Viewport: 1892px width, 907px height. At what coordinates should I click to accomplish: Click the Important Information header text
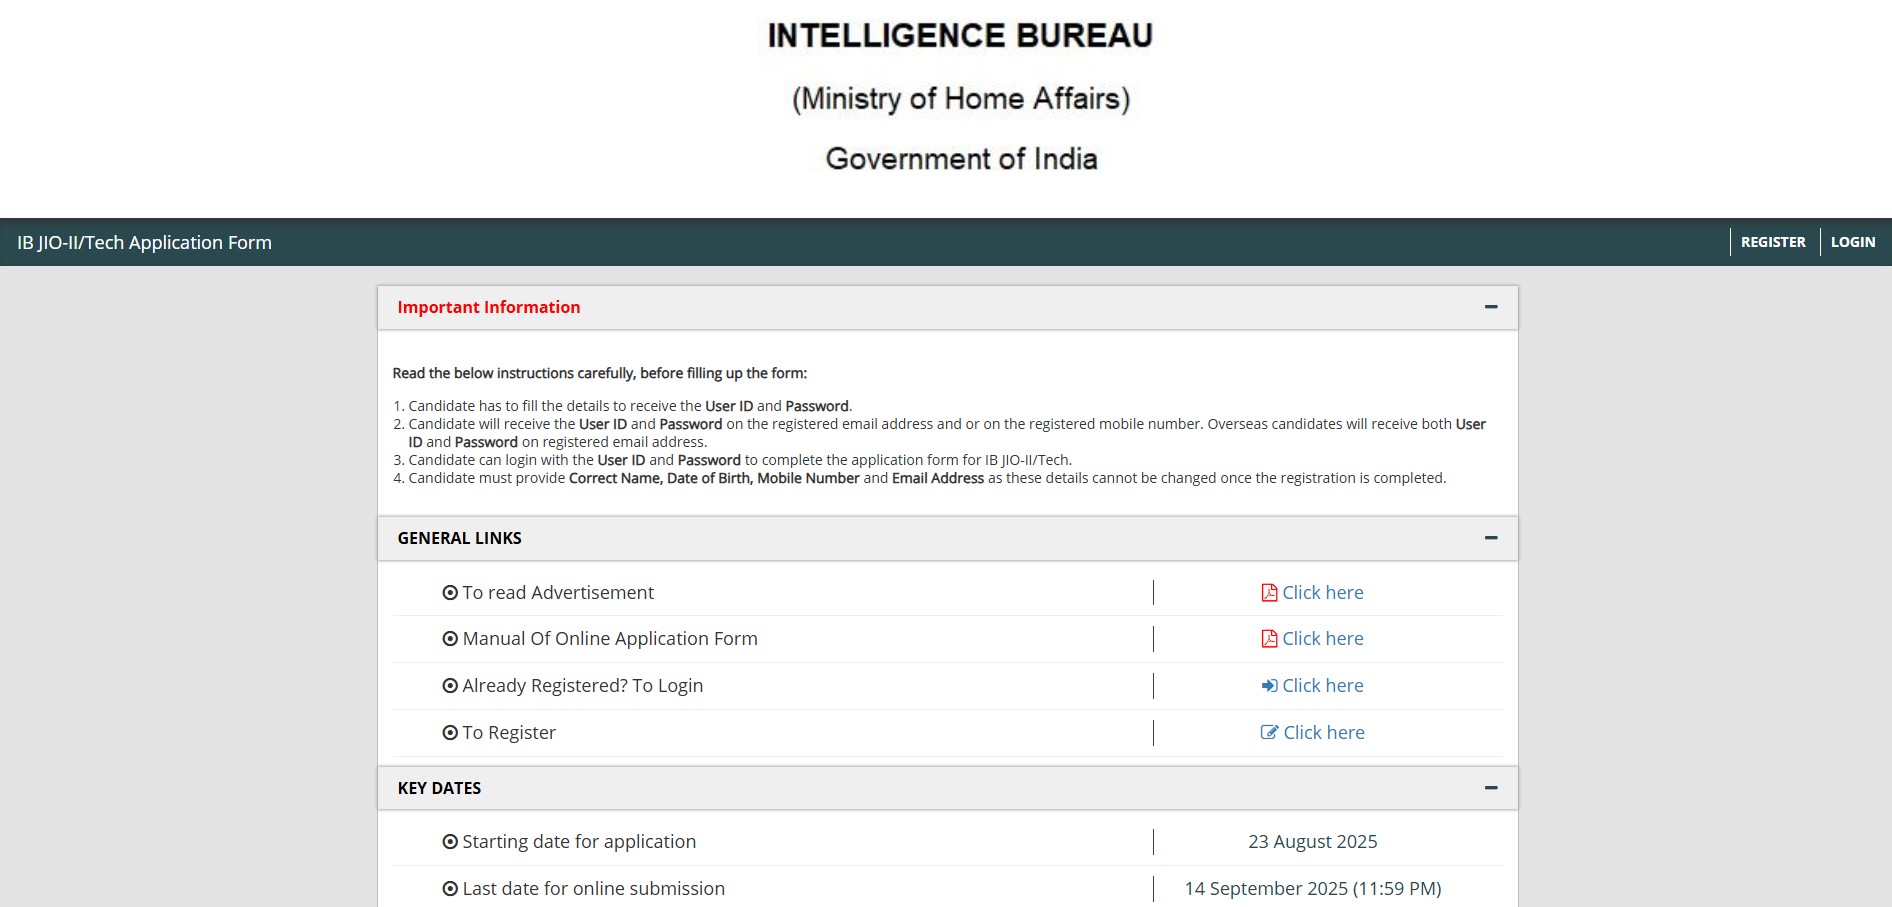click(489, 307)
